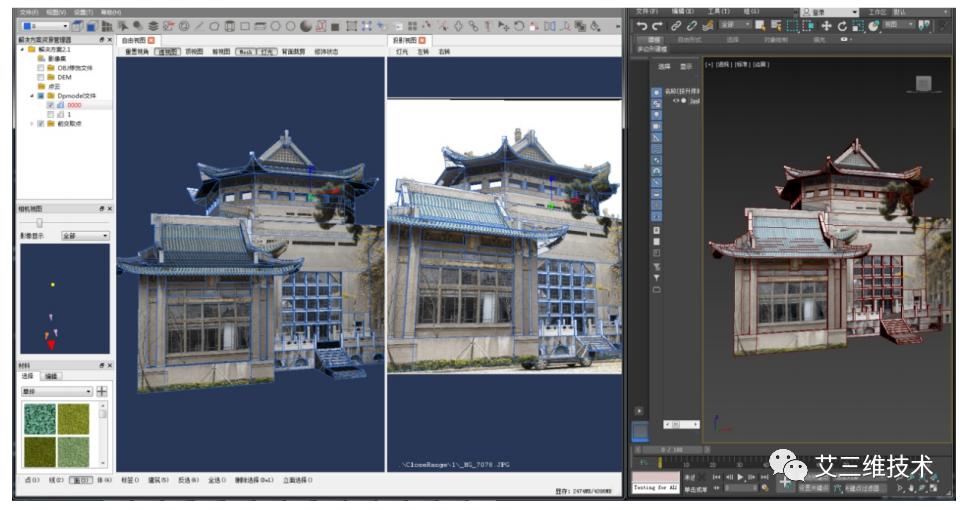Open the layer color dropdown in modeler toolbar
Viewport: 966px width, 510px height.
[44, 26]
